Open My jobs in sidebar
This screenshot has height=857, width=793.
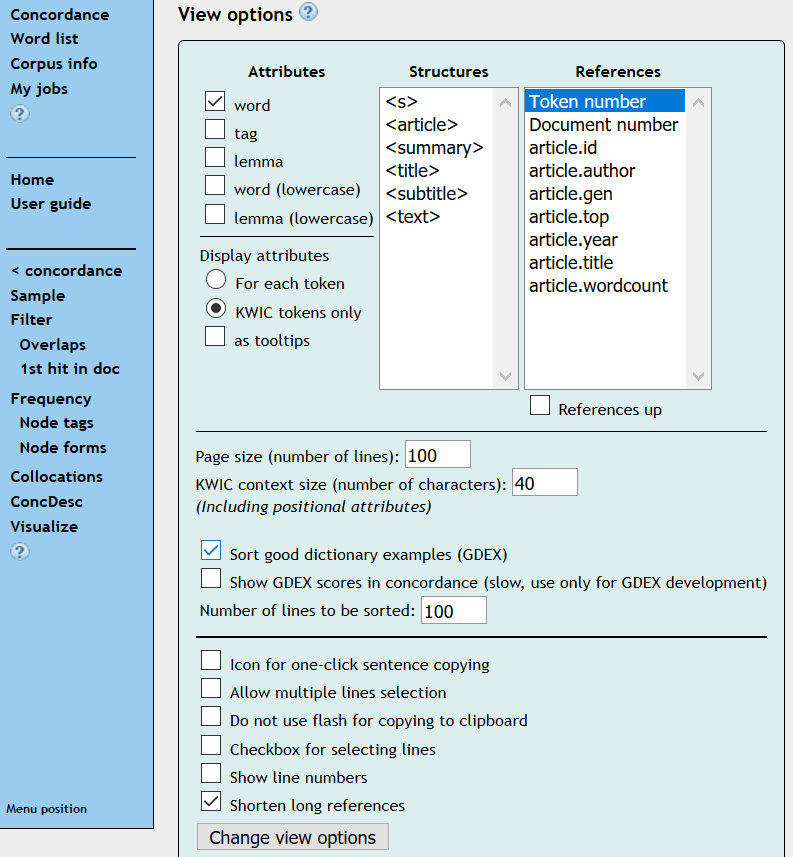tap(39, 89)
